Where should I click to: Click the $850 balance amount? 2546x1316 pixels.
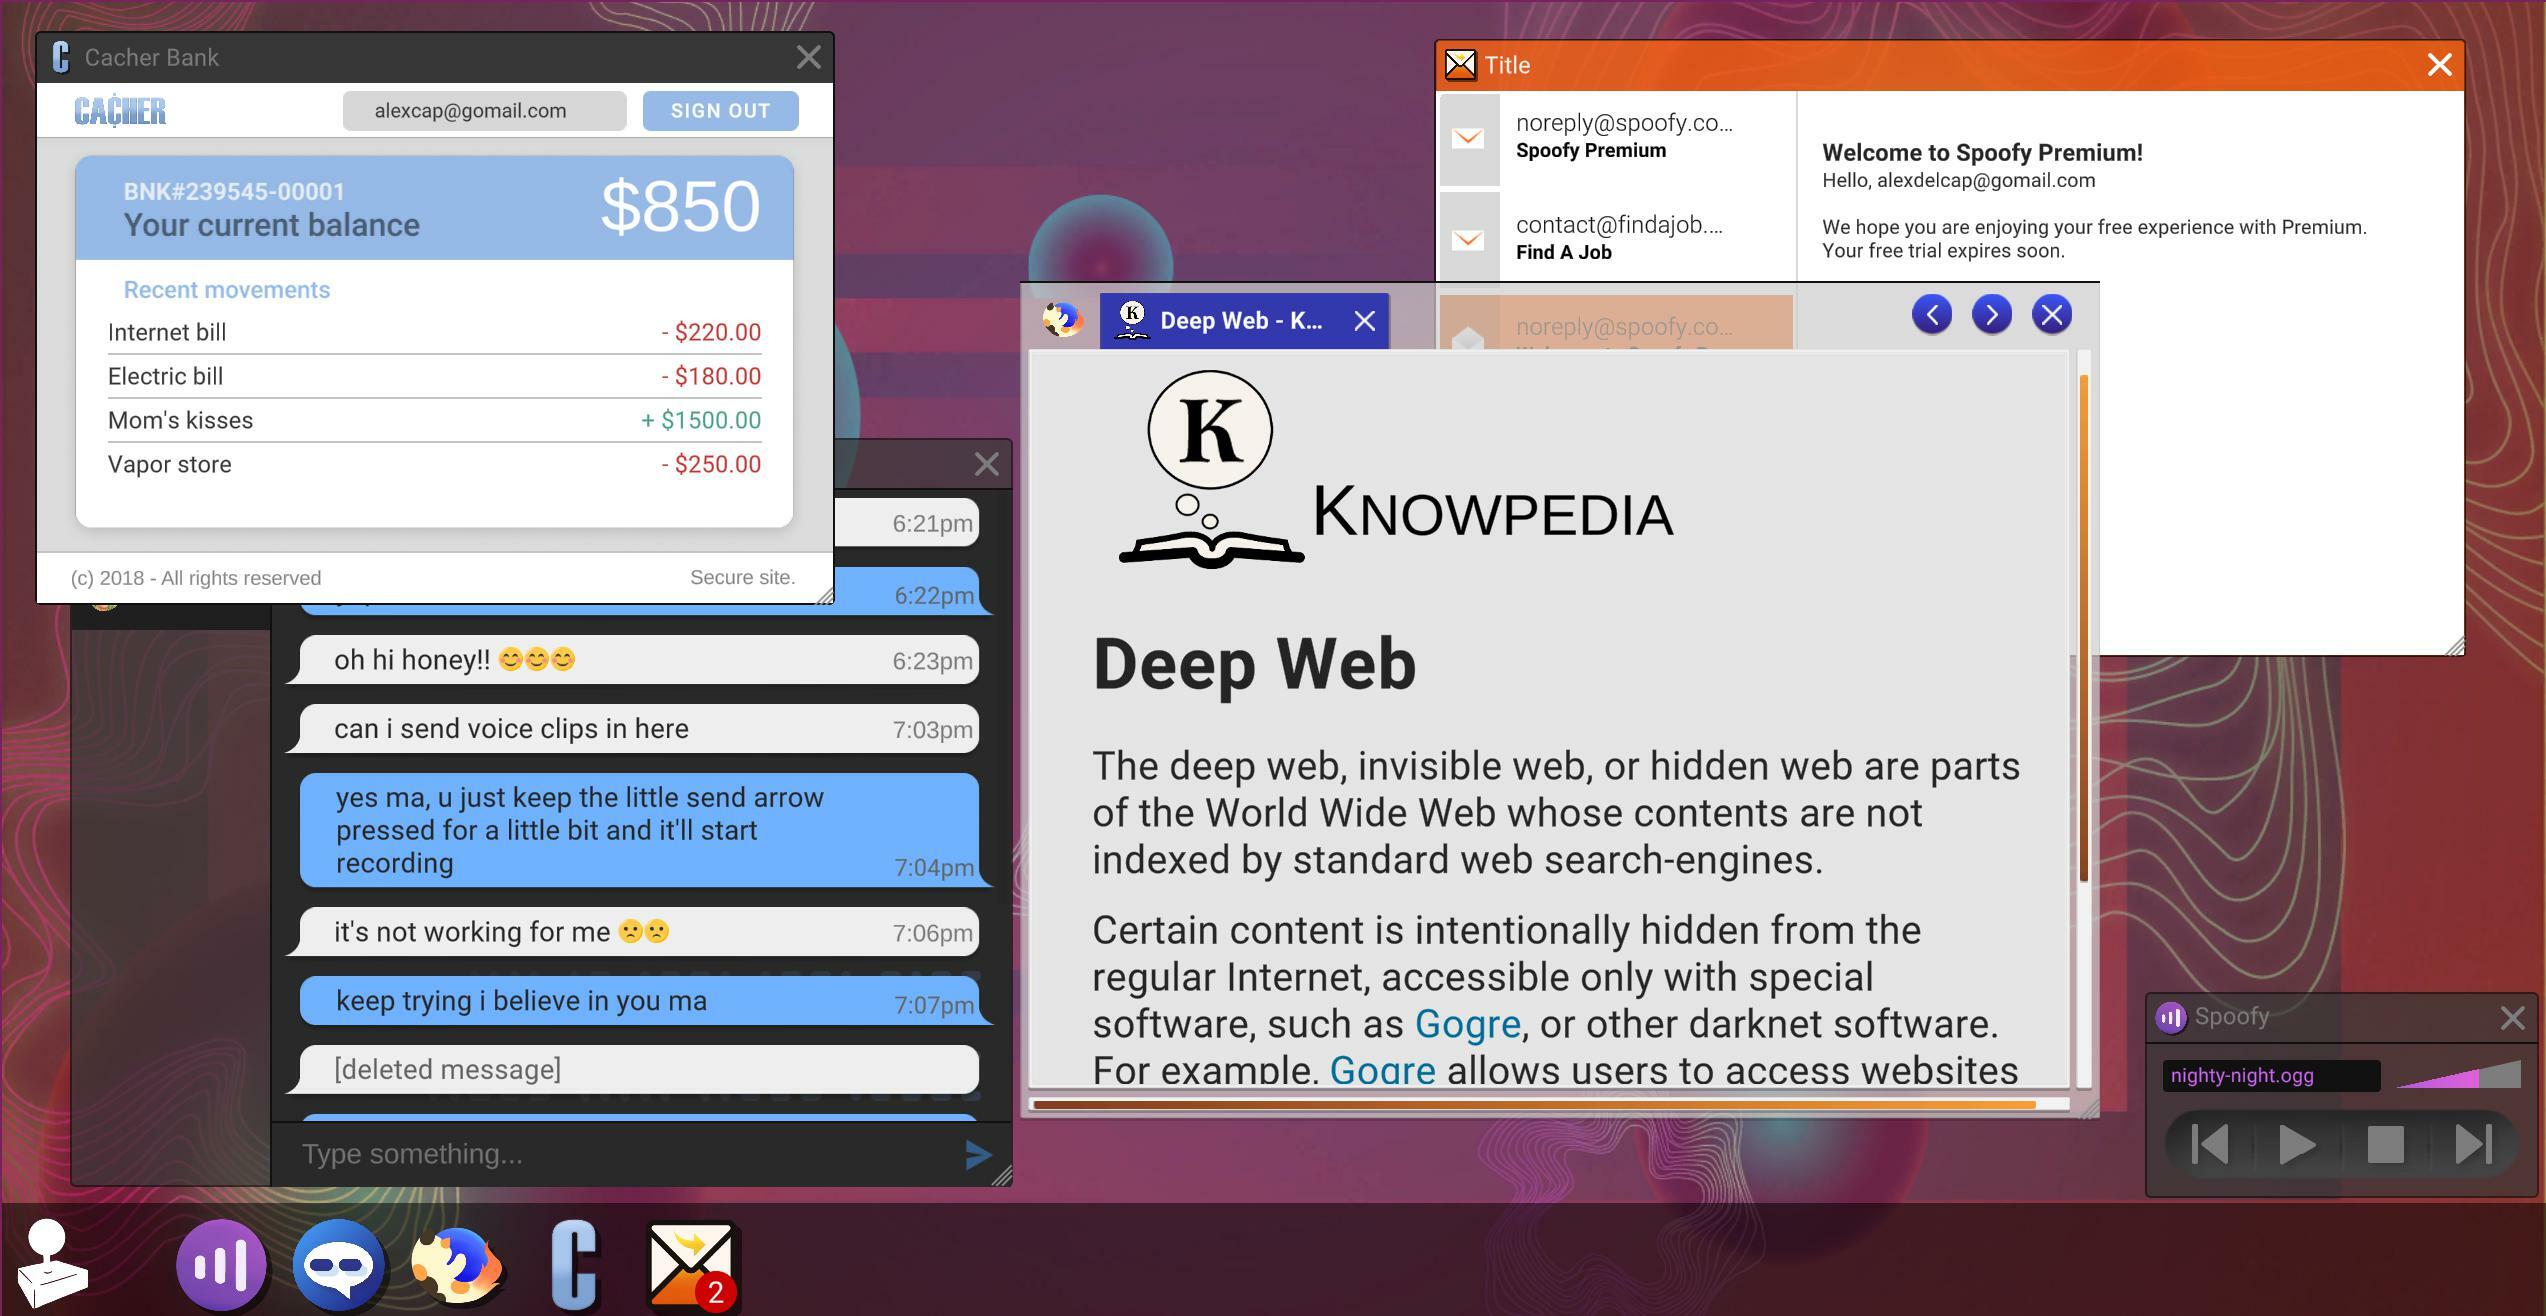[680, 207]
